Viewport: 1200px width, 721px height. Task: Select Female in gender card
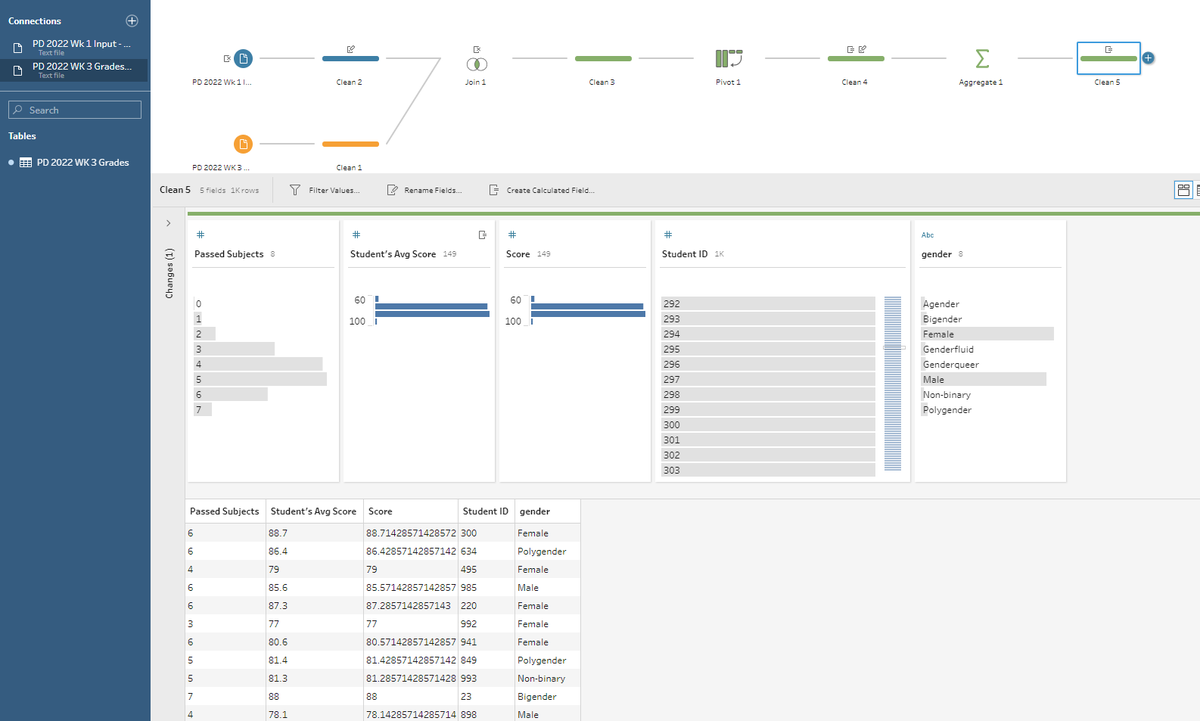point(987,334)
